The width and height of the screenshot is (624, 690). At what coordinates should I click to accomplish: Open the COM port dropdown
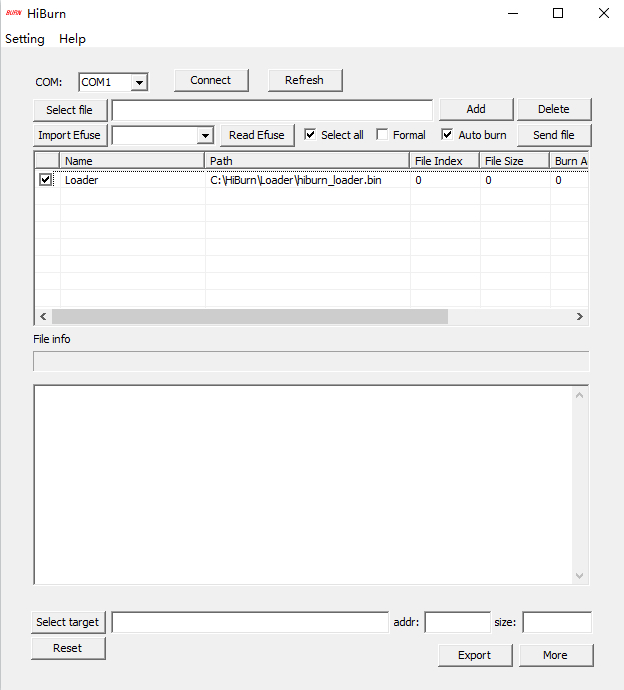[139, 82]
